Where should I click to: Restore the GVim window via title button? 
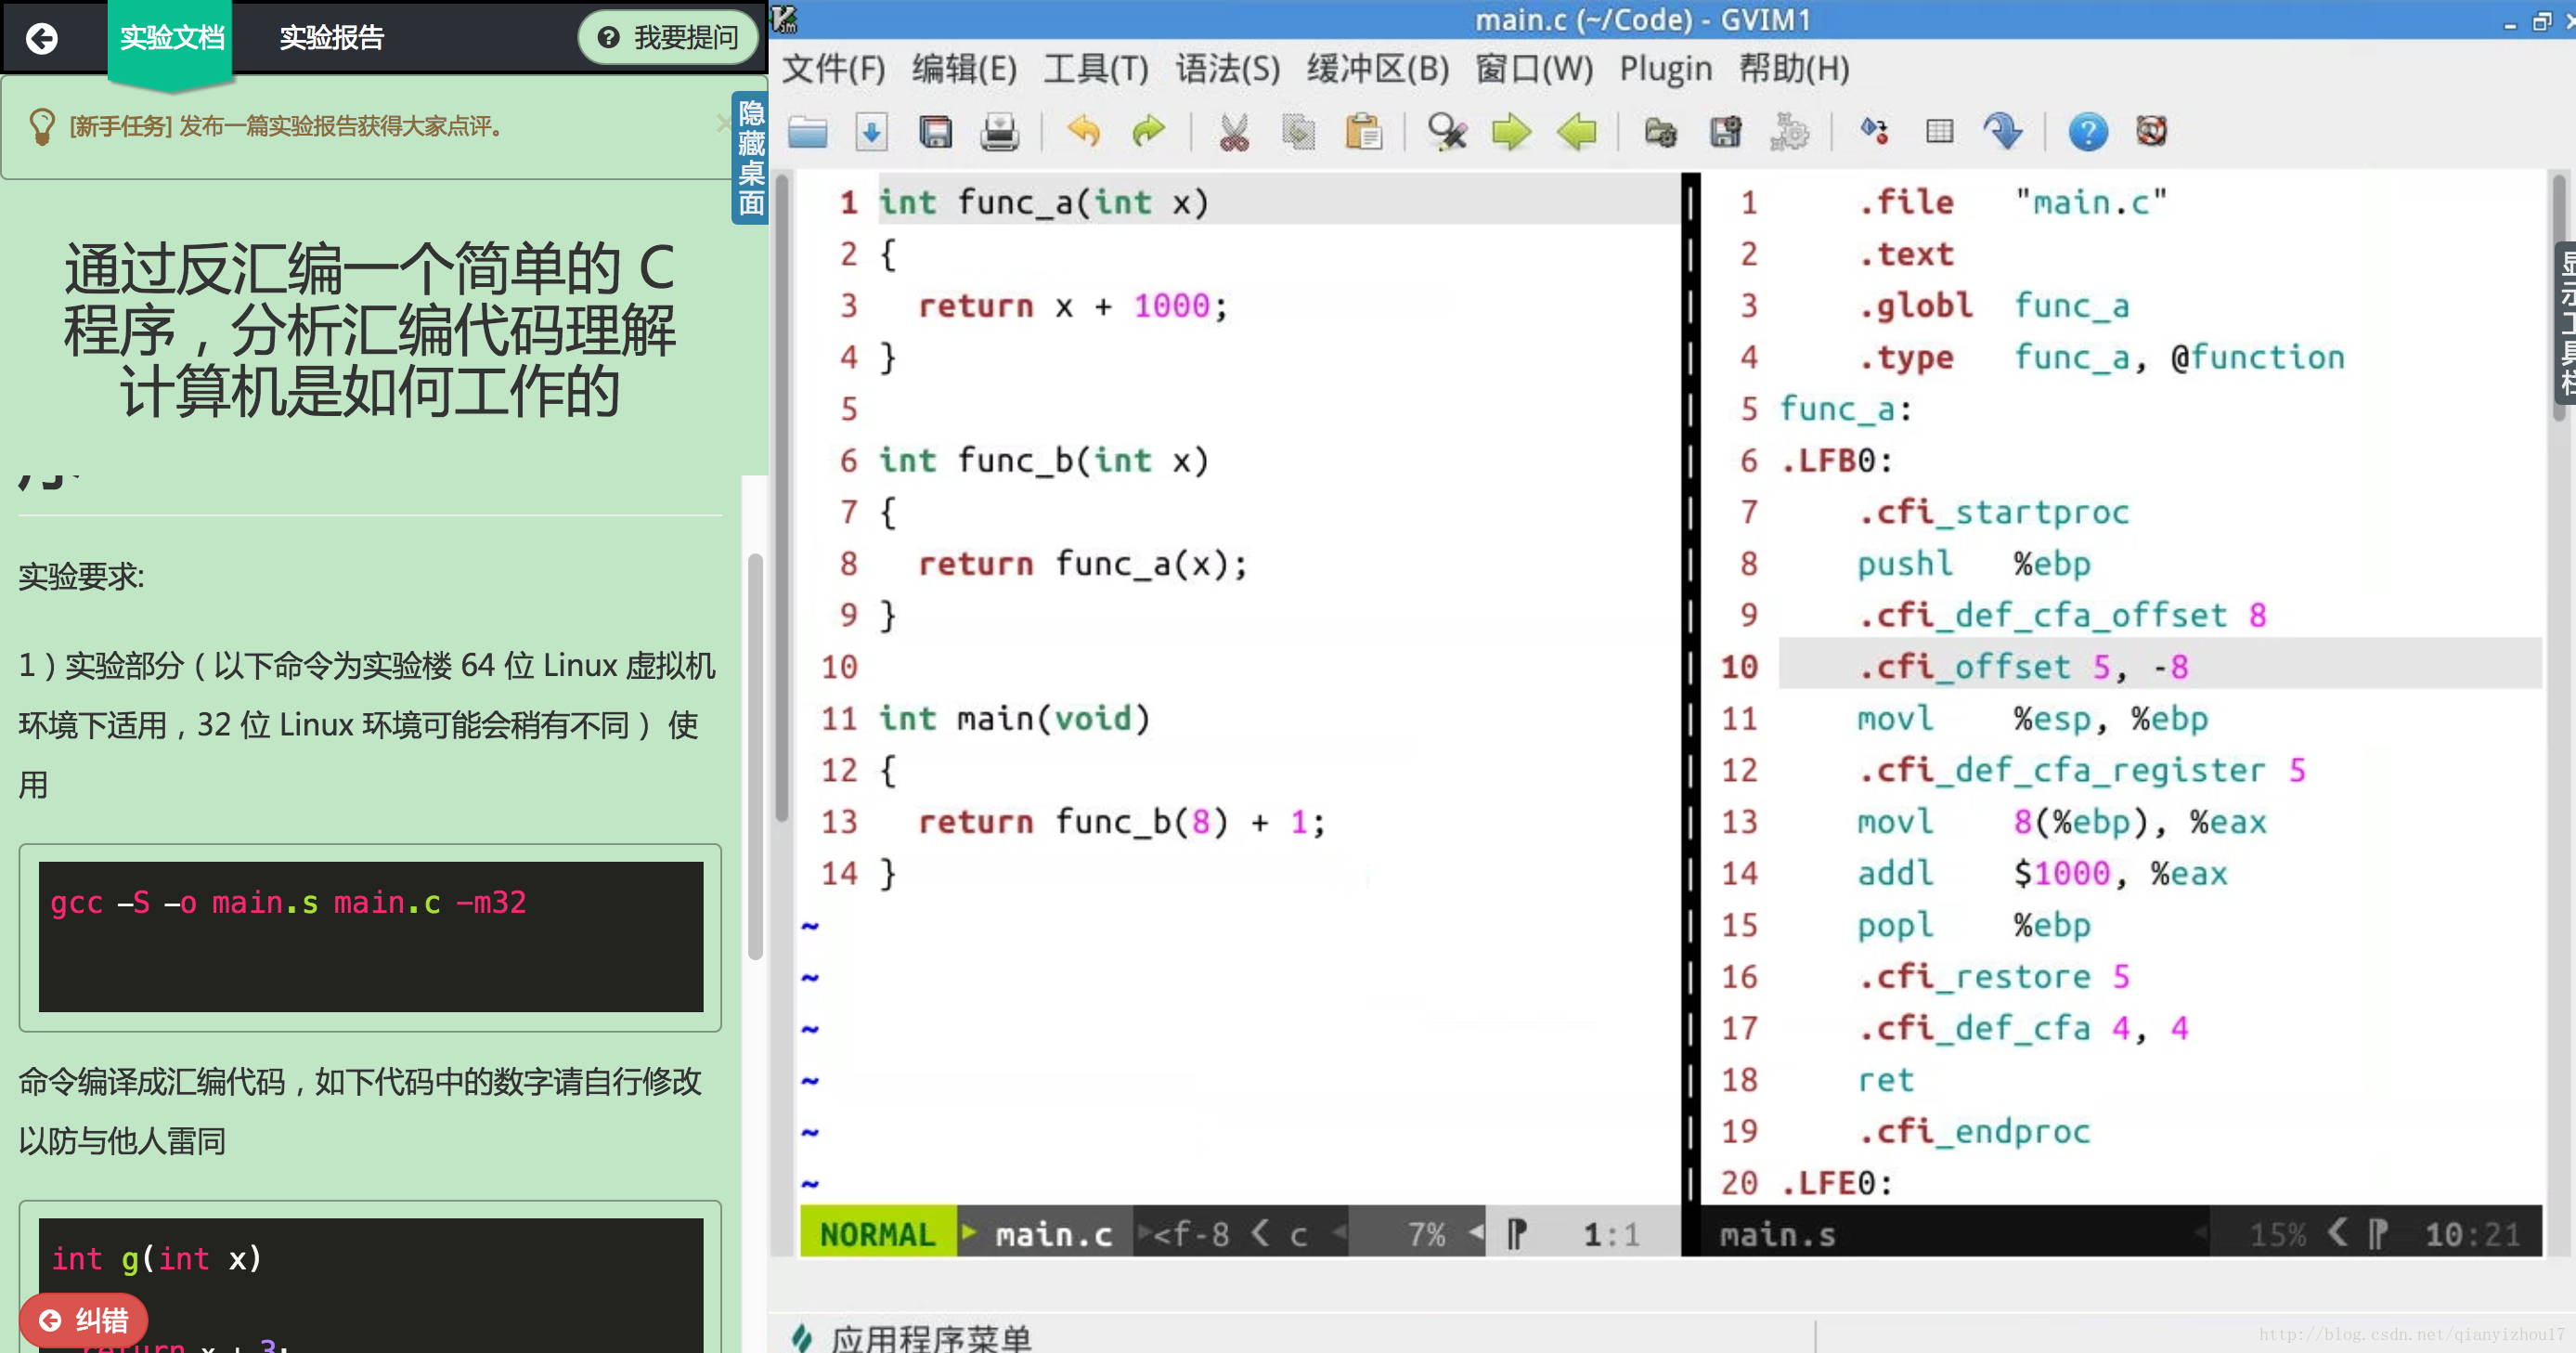pos(2541,22)
